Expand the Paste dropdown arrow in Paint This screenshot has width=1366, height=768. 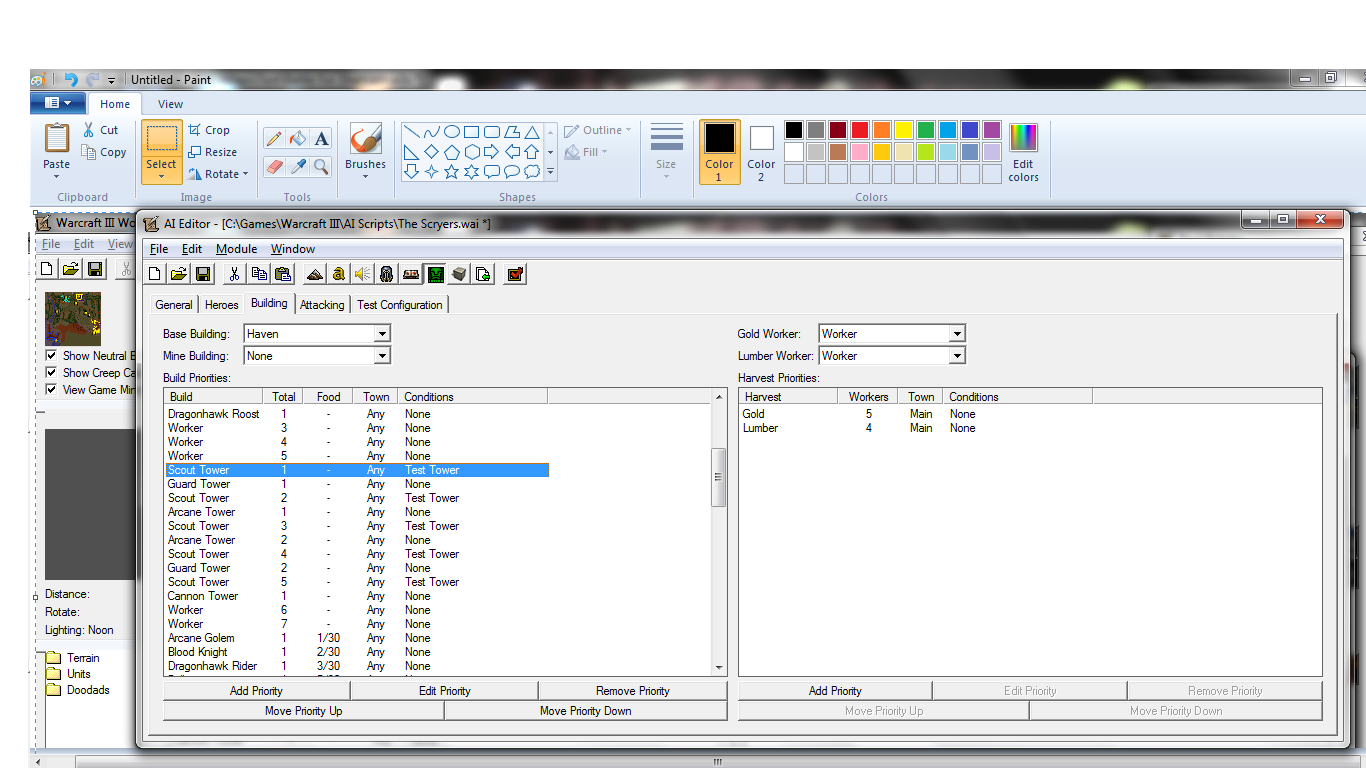(57, 176)
